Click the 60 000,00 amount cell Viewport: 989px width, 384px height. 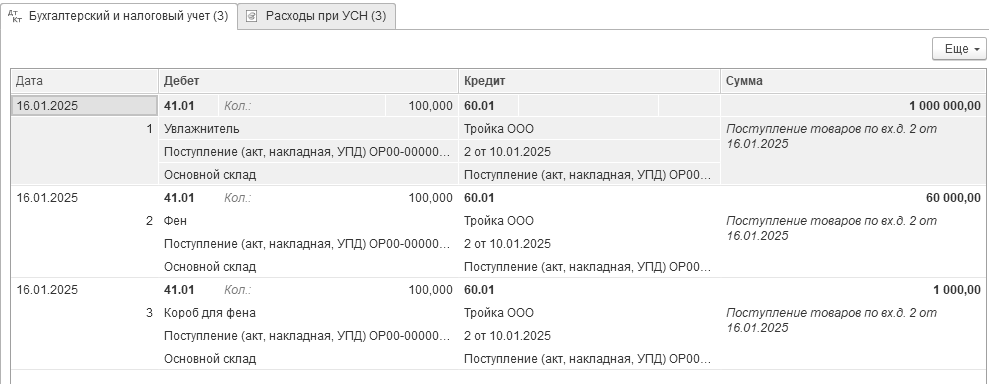pos(853,198)
